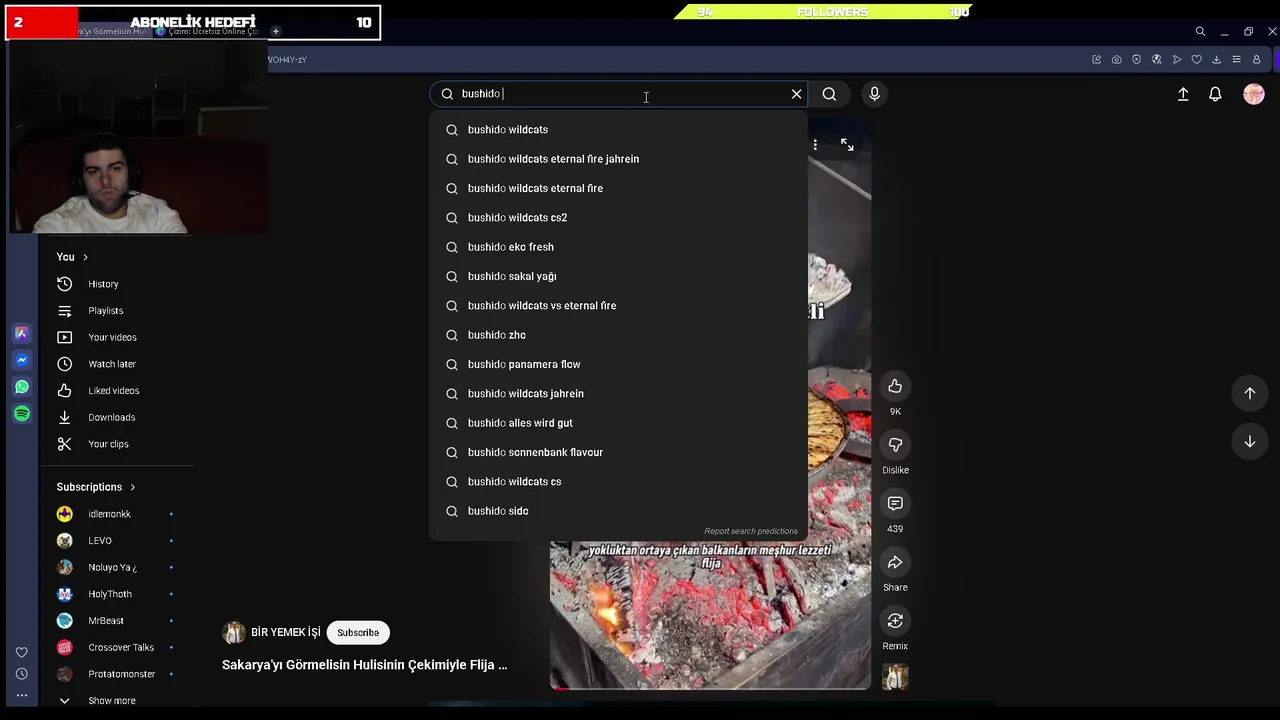Choose suggestion "bushido alles wird gut"

point(618,423)
